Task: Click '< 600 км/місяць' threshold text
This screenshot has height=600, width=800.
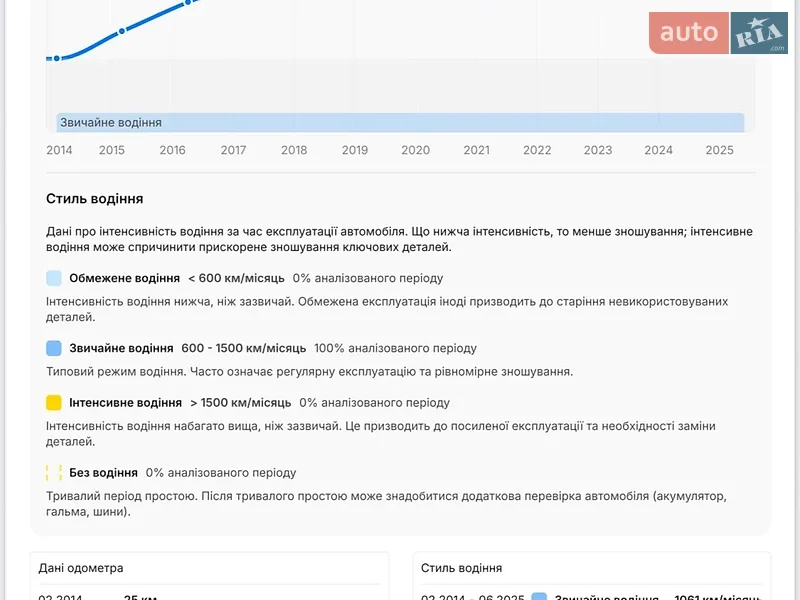Action: tap(236, 278)
